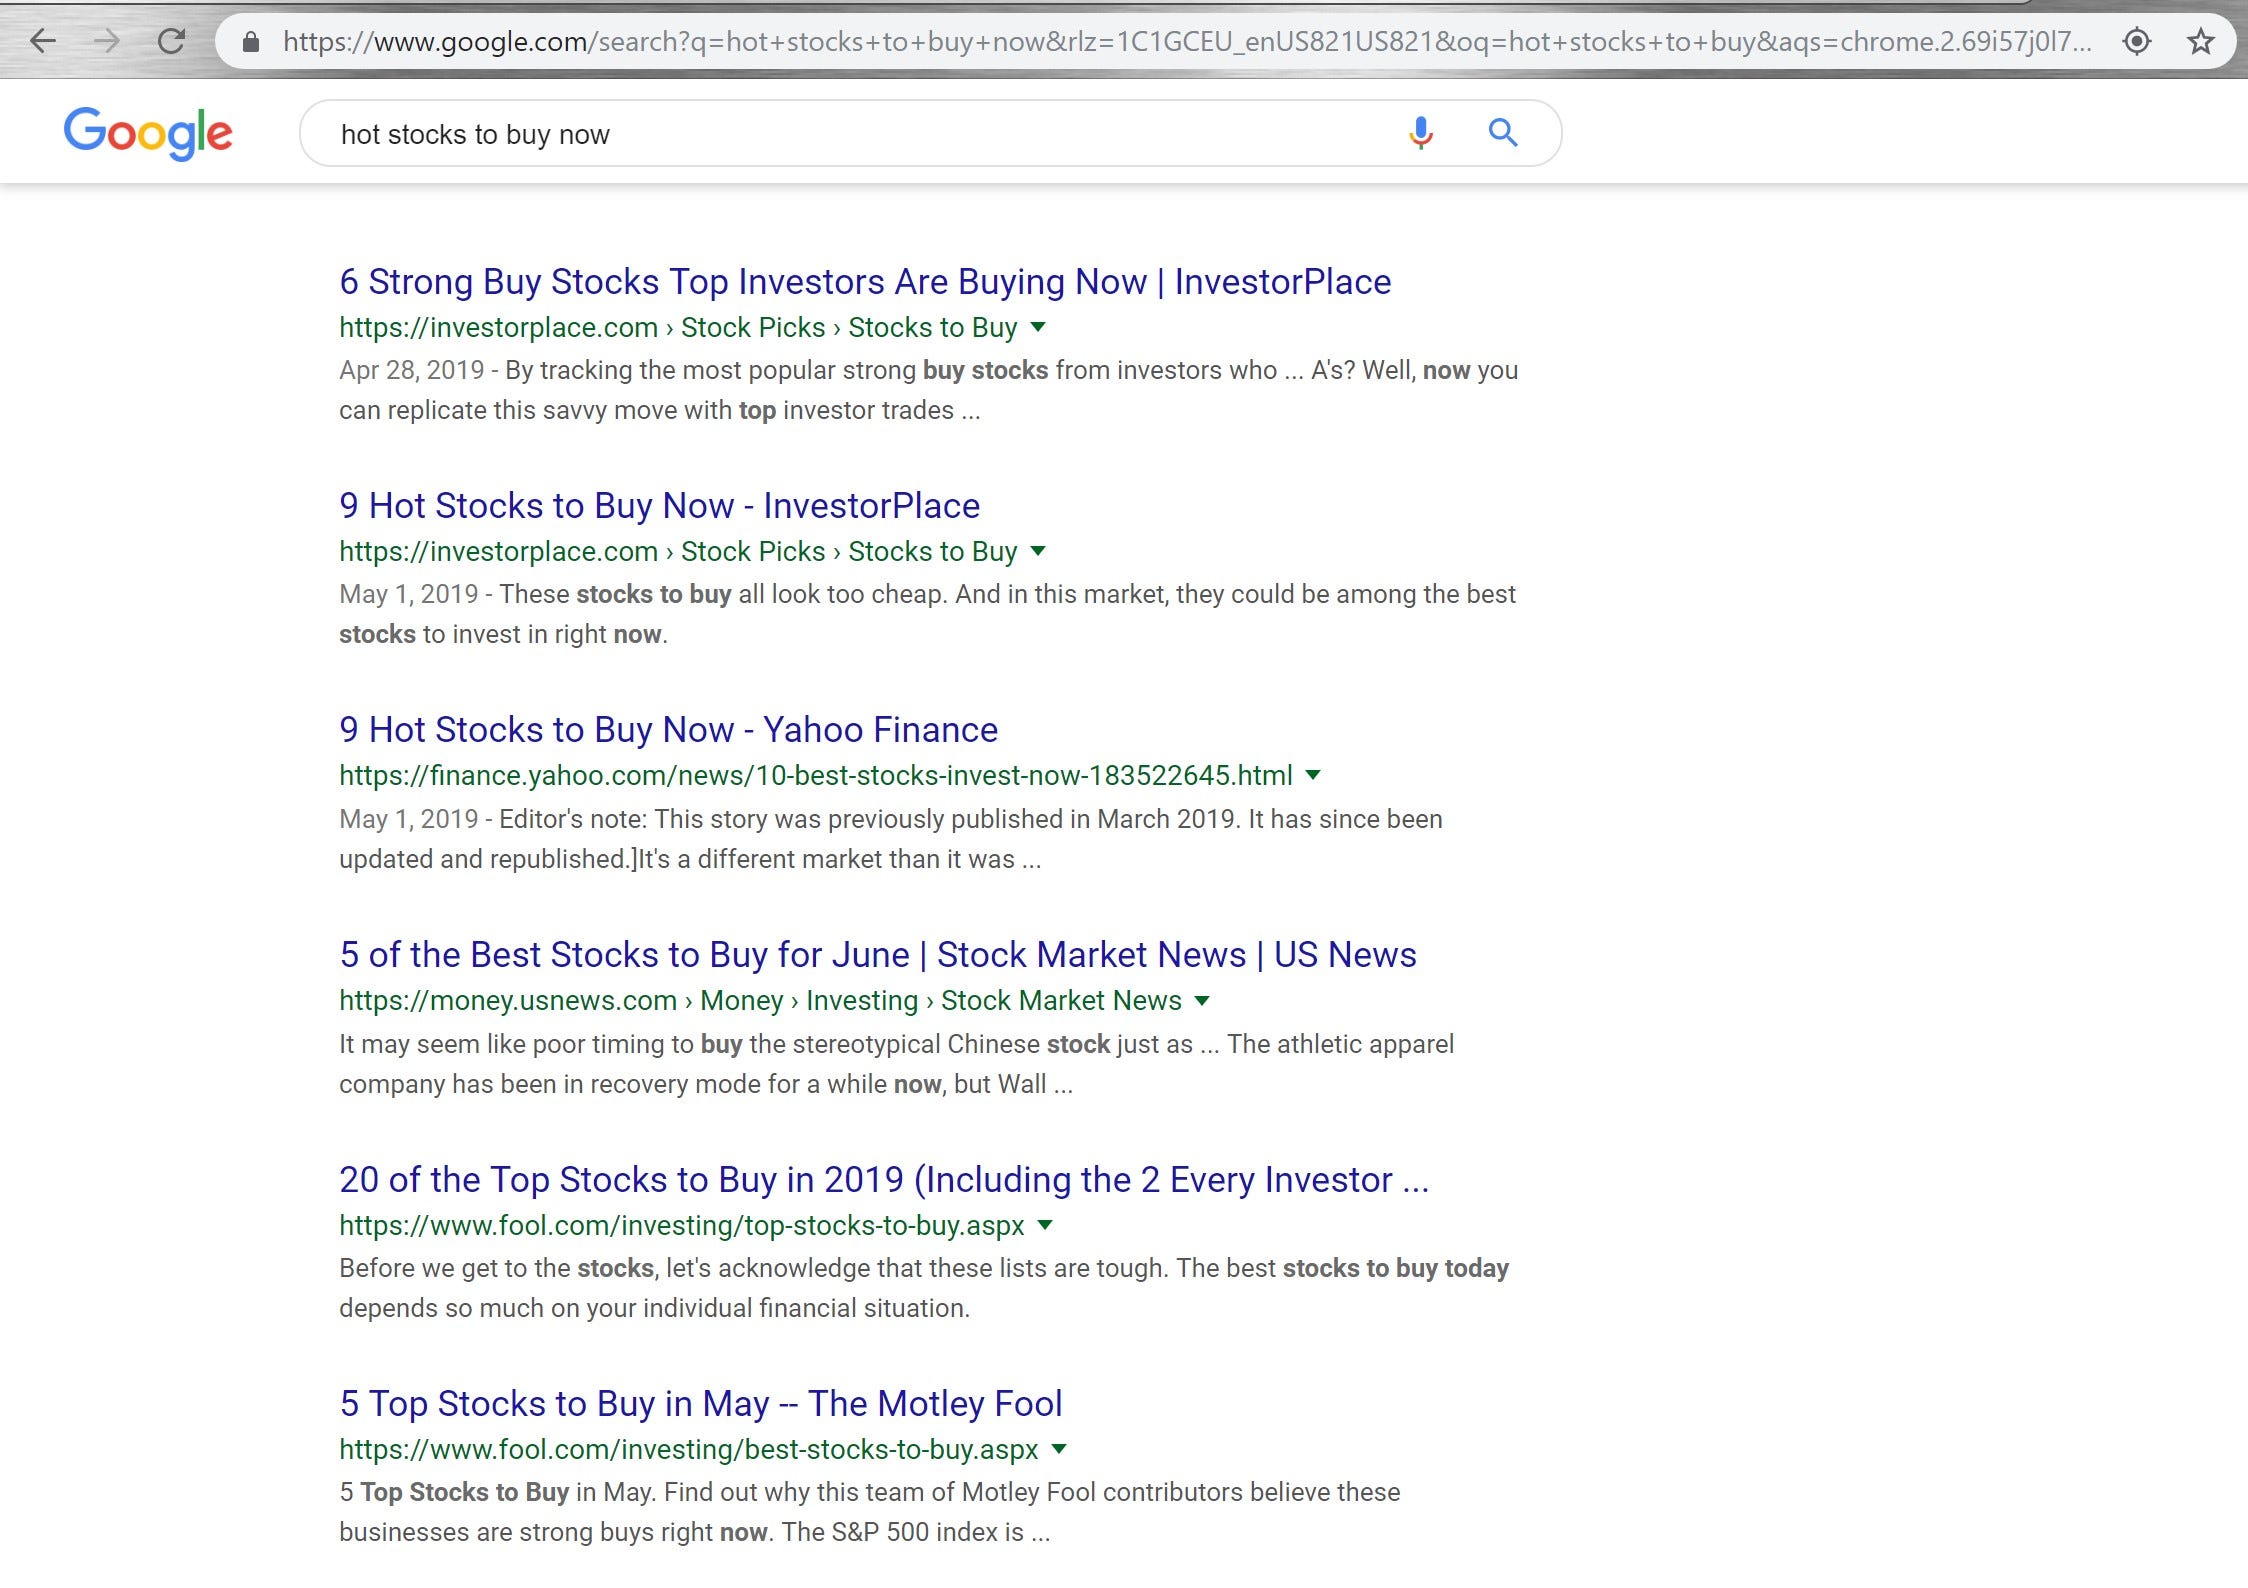Click the location target icon in address bar
The image size is (2248, 1588).
point(2137,41)
